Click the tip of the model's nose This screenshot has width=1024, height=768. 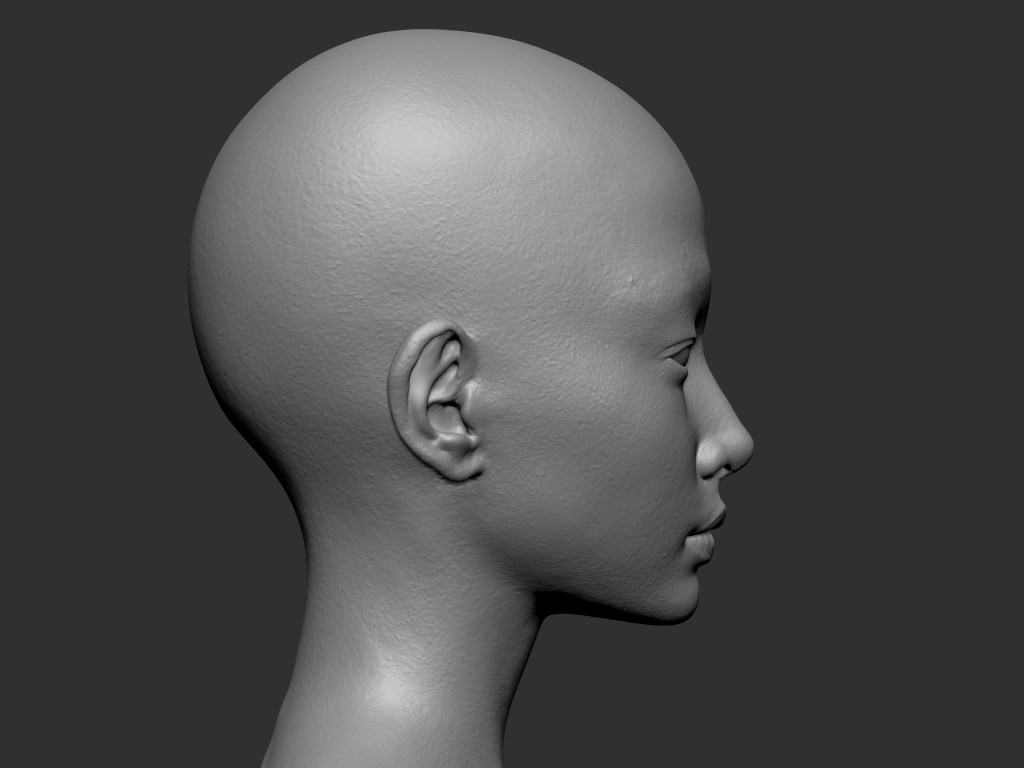pyautogui.click(x=745, y=447)
